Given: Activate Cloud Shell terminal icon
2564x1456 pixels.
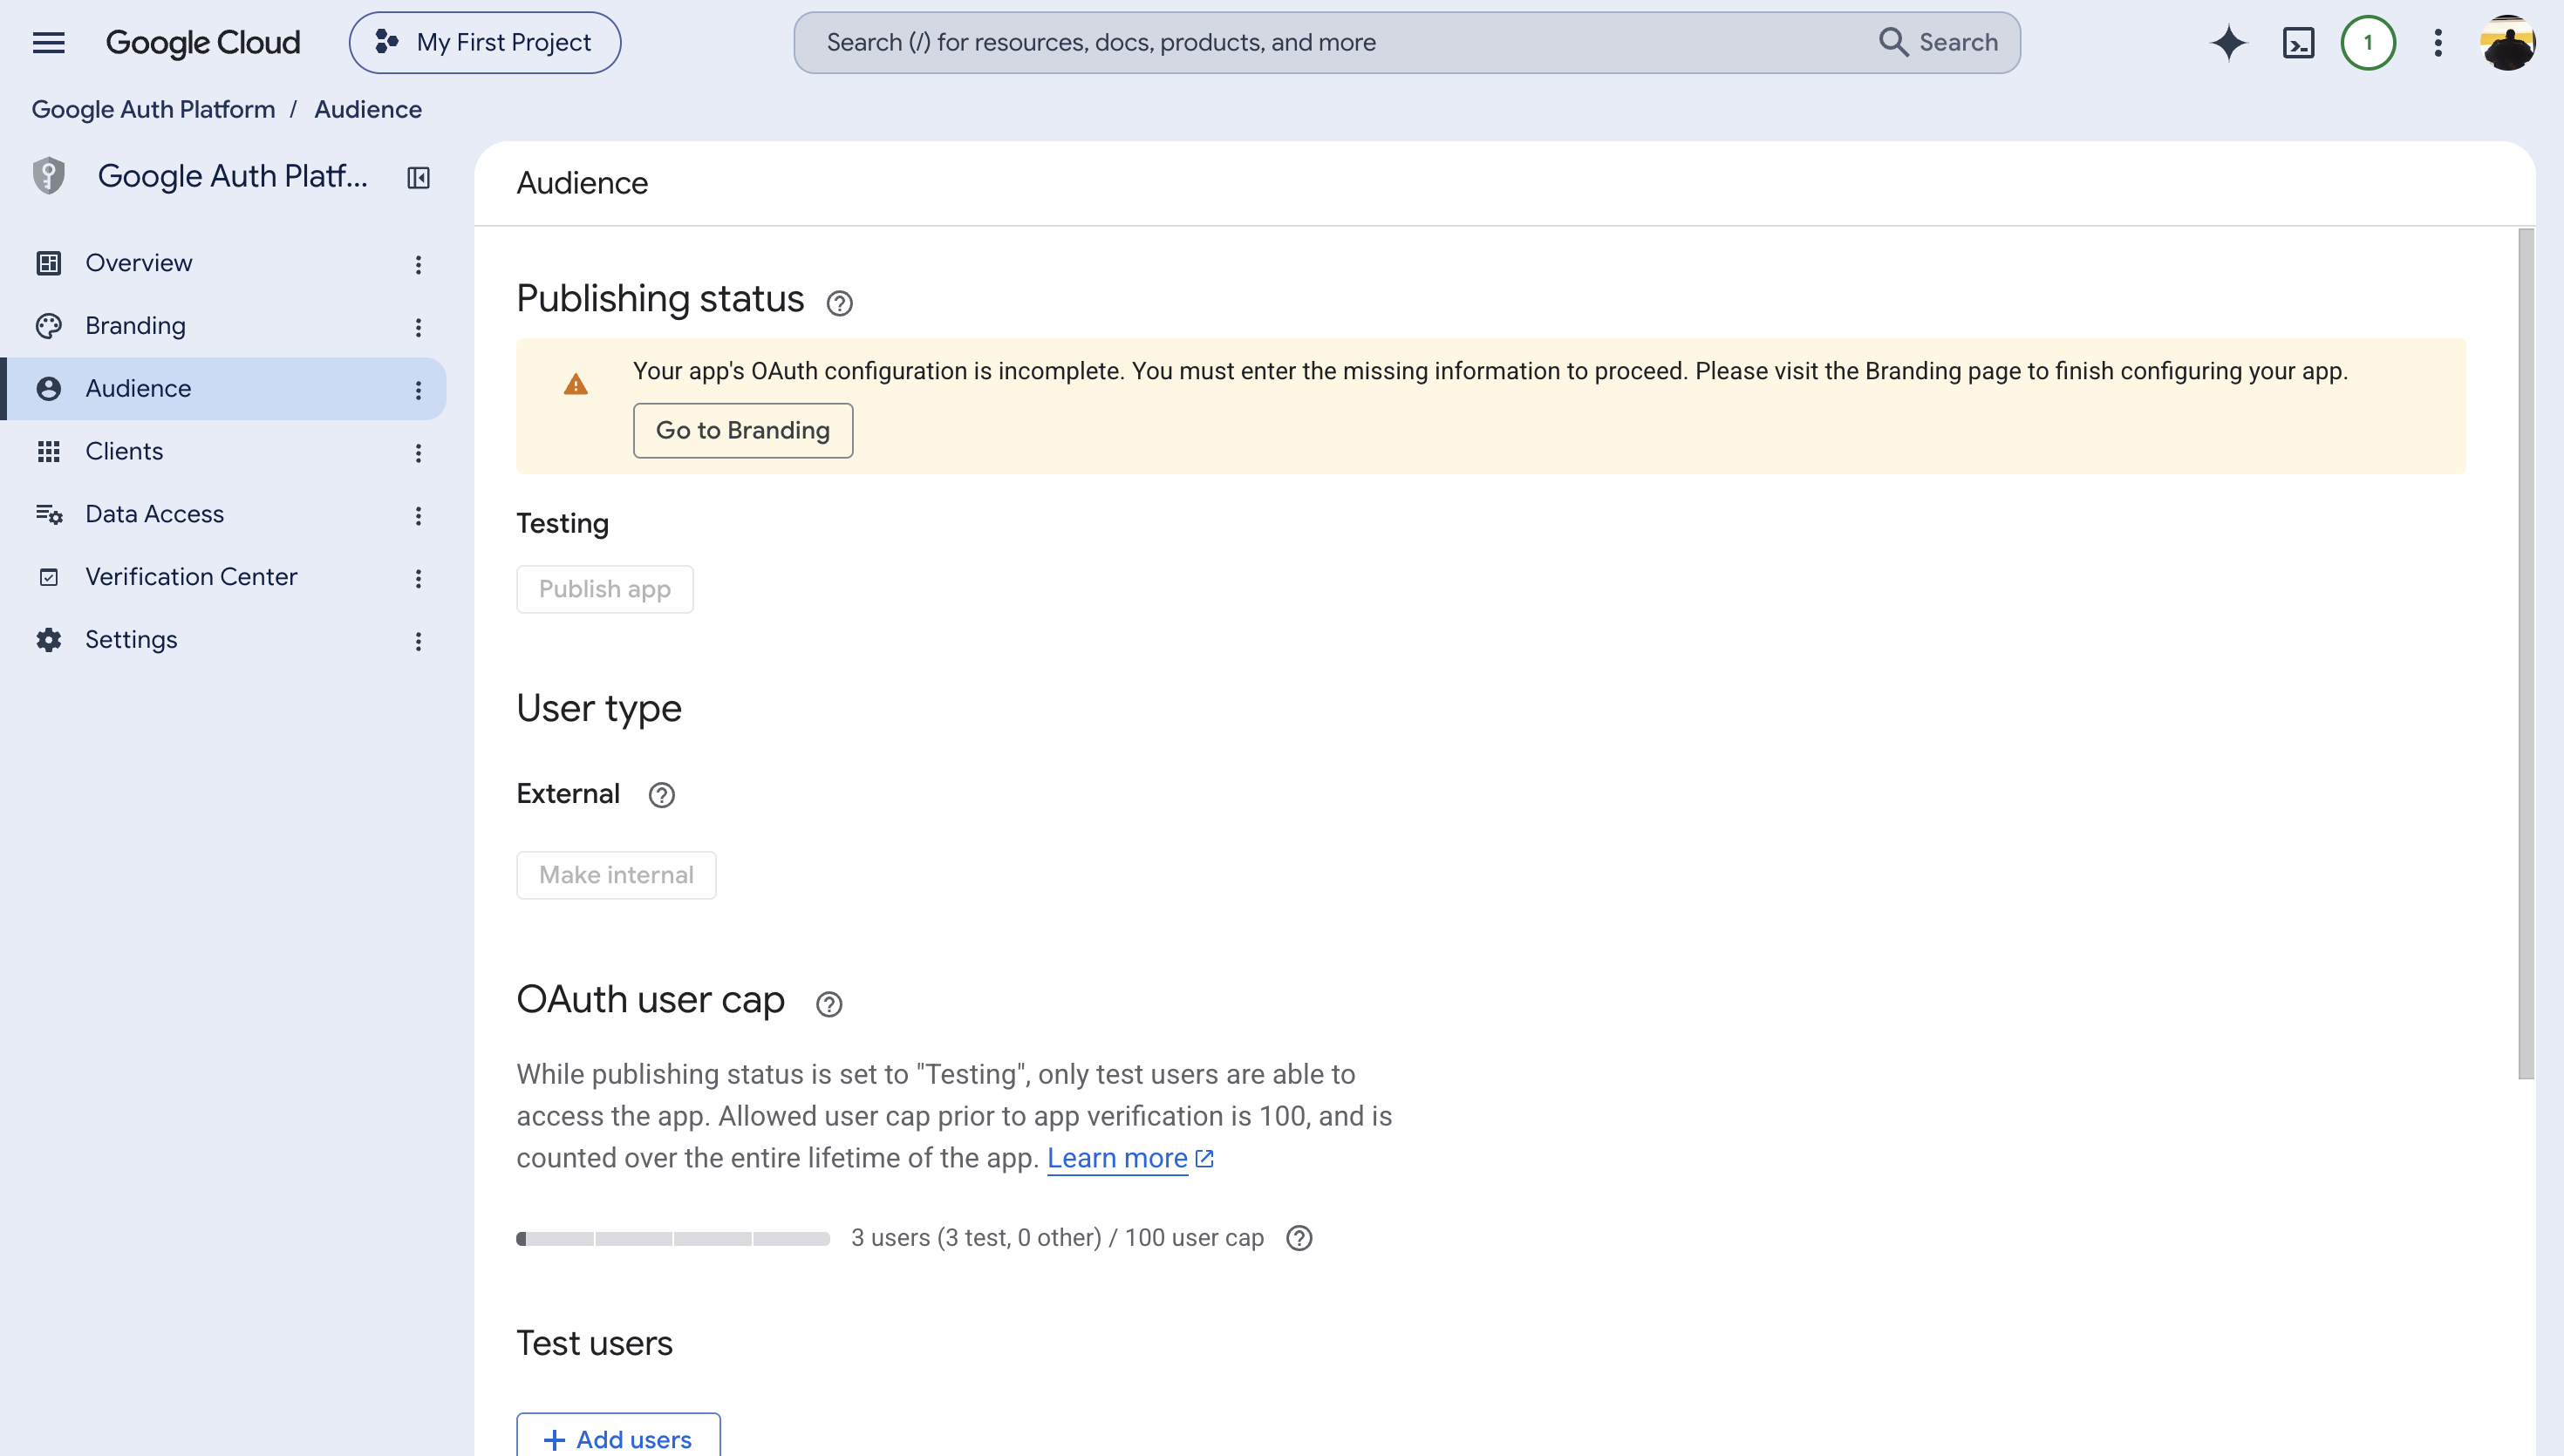Looking at the screenshot, I should pos(2298,42).
